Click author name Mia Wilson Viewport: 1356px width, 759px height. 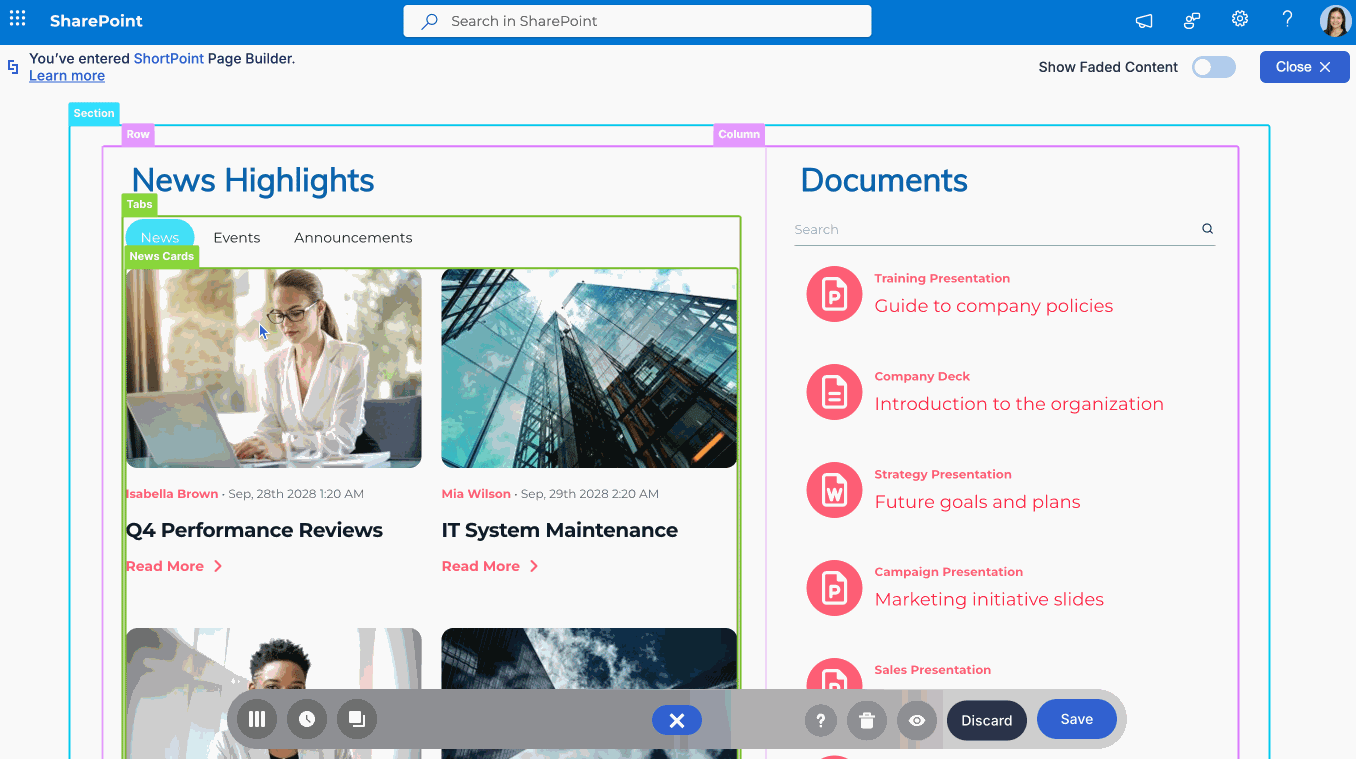point(476,494)
